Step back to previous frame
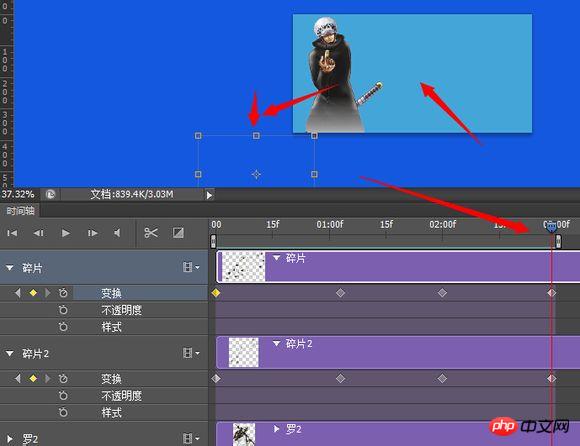 pos(39,233)
